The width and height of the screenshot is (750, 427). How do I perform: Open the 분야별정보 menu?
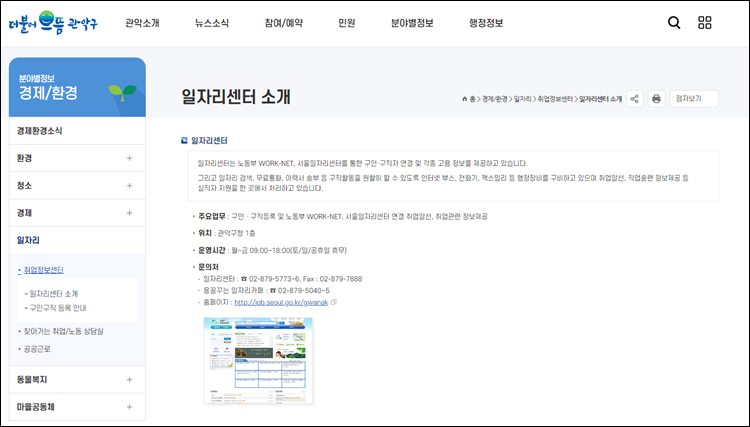click(x=412, y=23)
